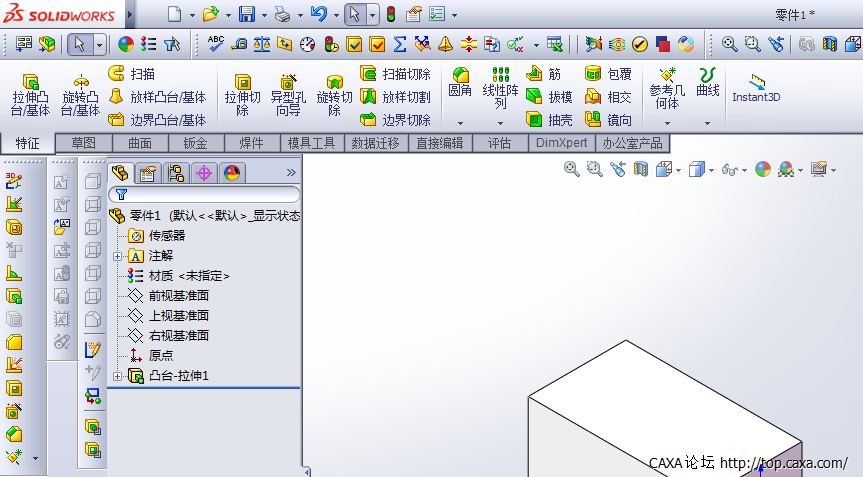Expand the 凸台-拉伸1 feature node

(x=118, y=376)
